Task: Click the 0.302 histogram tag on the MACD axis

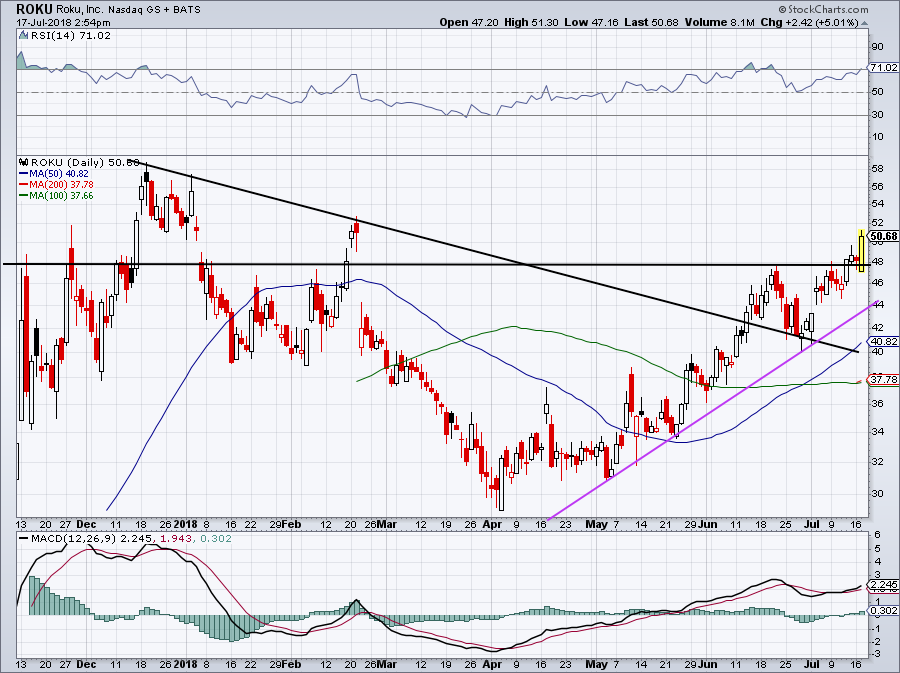Action: (x=884, y=611)
